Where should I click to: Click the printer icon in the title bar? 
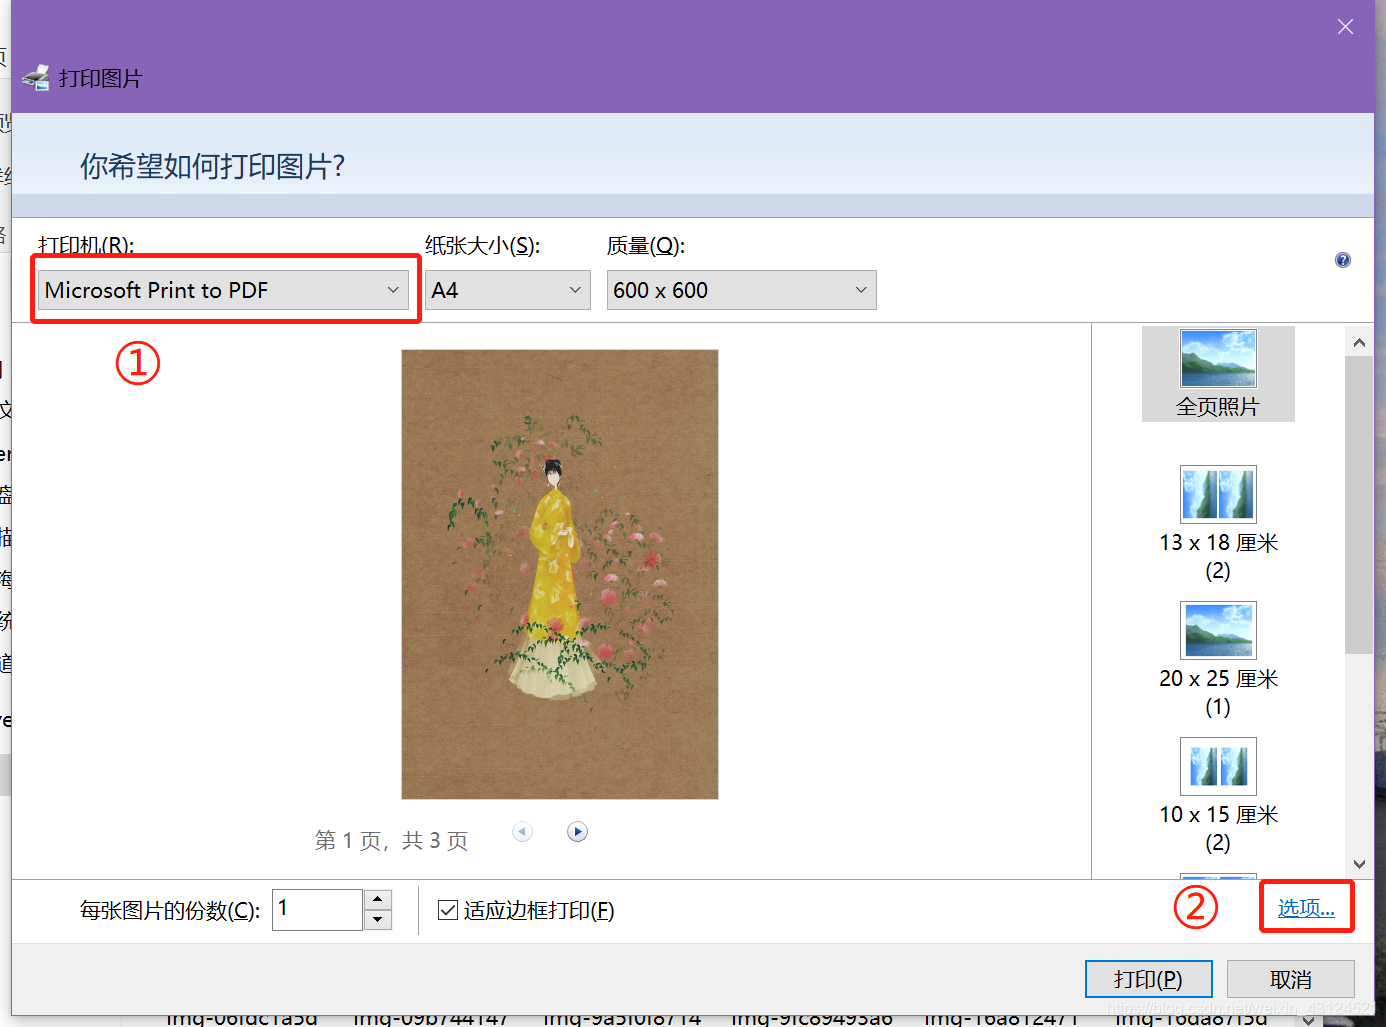36,78
